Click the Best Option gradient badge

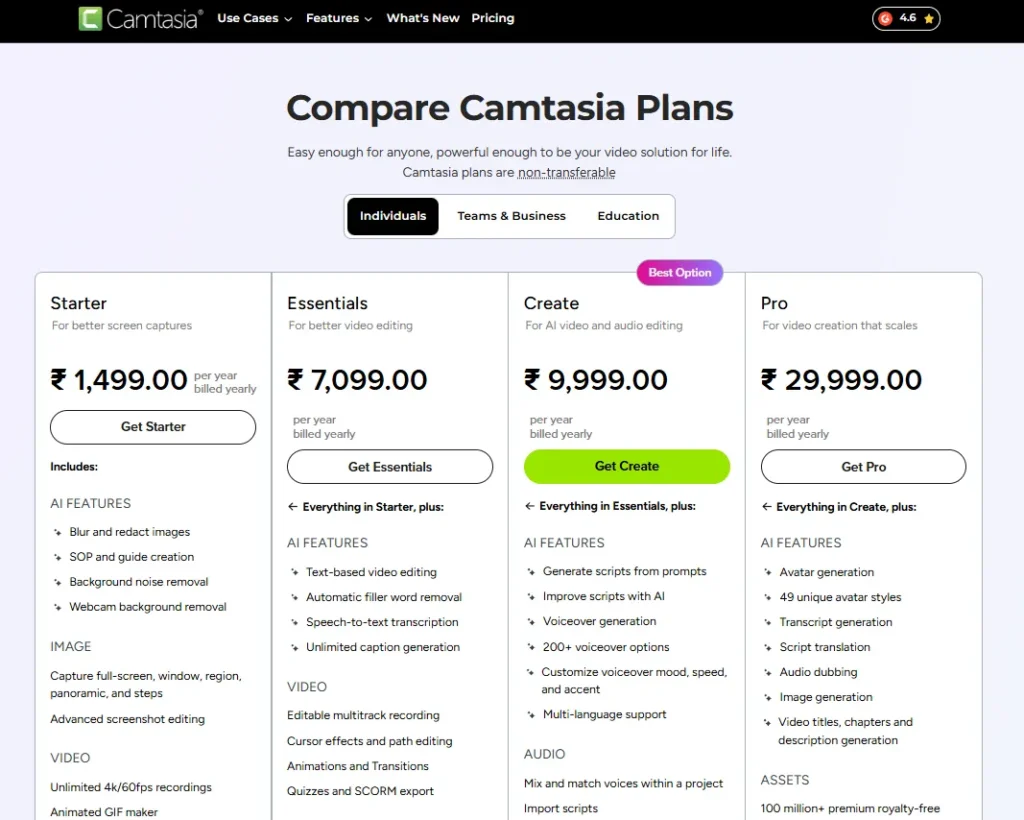[x=680, y=273]
